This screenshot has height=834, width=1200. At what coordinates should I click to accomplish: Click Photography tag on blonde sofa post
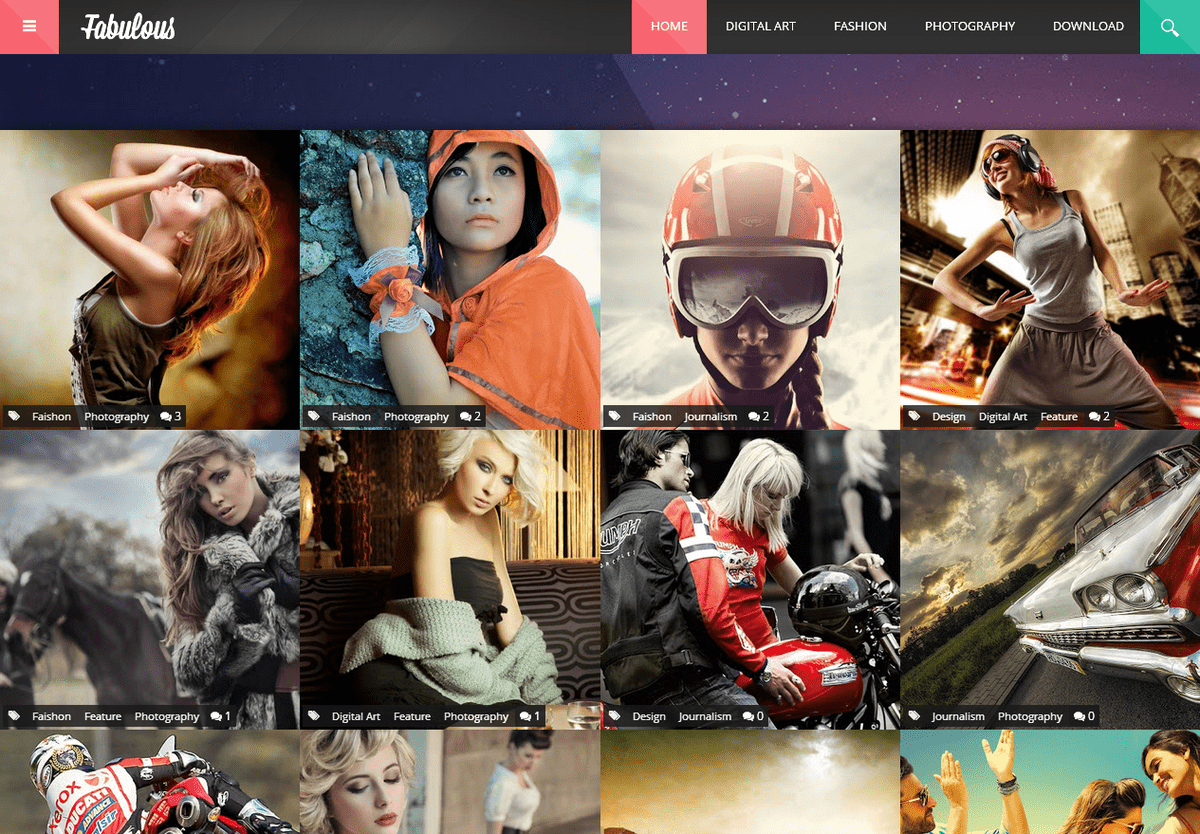(x=476, y=716)
